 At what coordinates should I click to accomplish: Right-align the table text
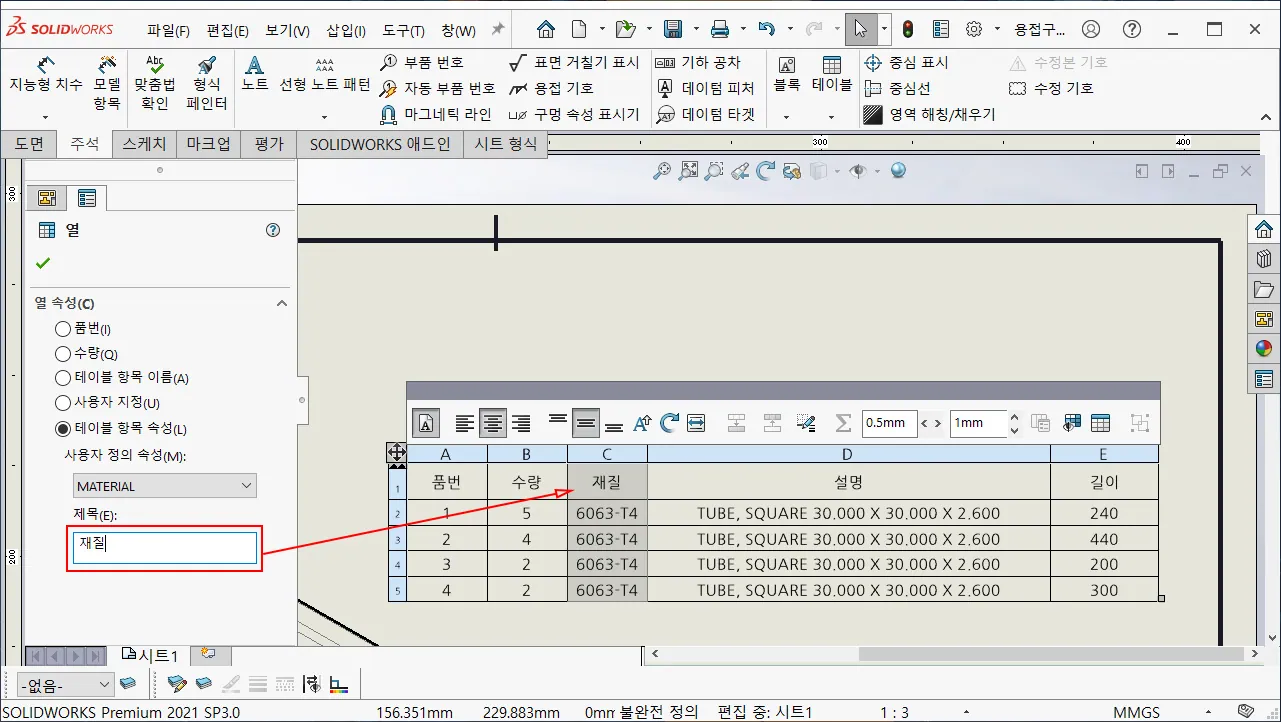click(521, 423)
